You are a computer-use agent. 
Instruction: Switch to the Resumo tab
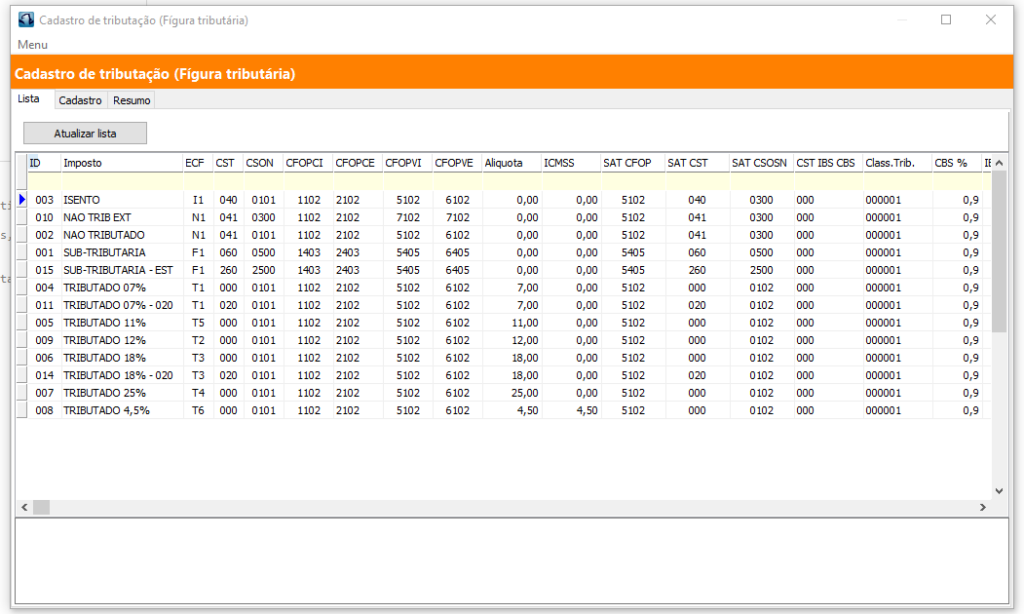pyautogui.click(x=131, y=100)
